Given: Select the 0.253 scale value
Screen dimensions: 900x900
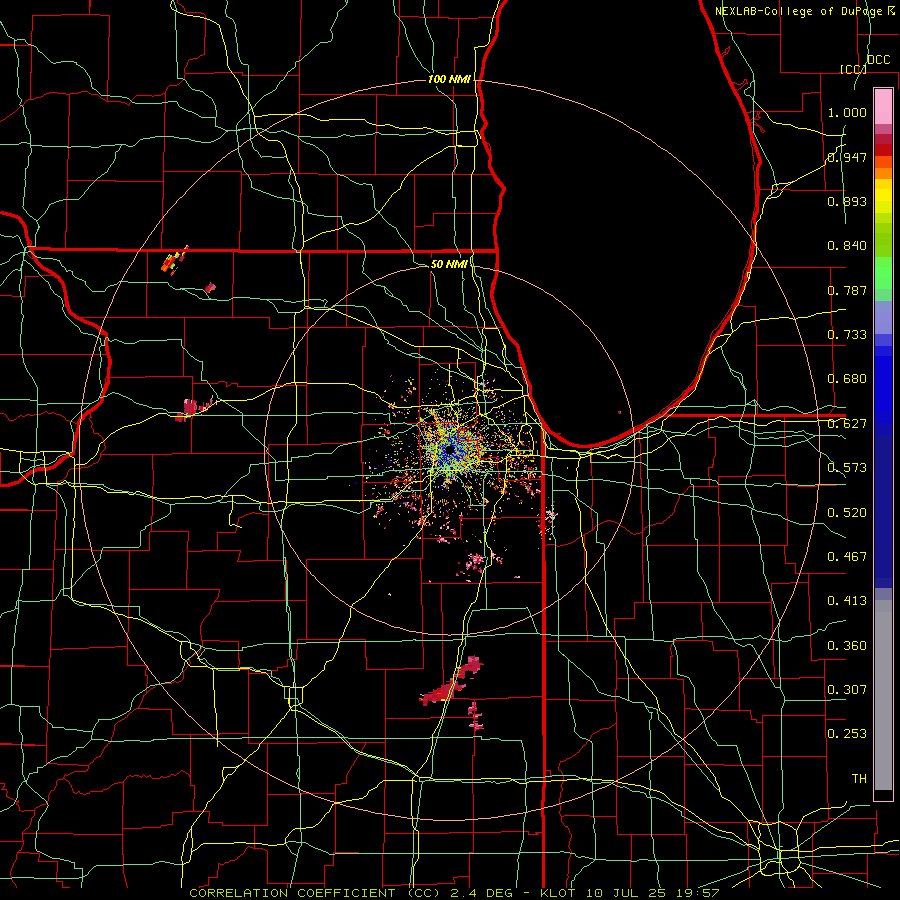Looking at the screenshot, I should point(847,734).
